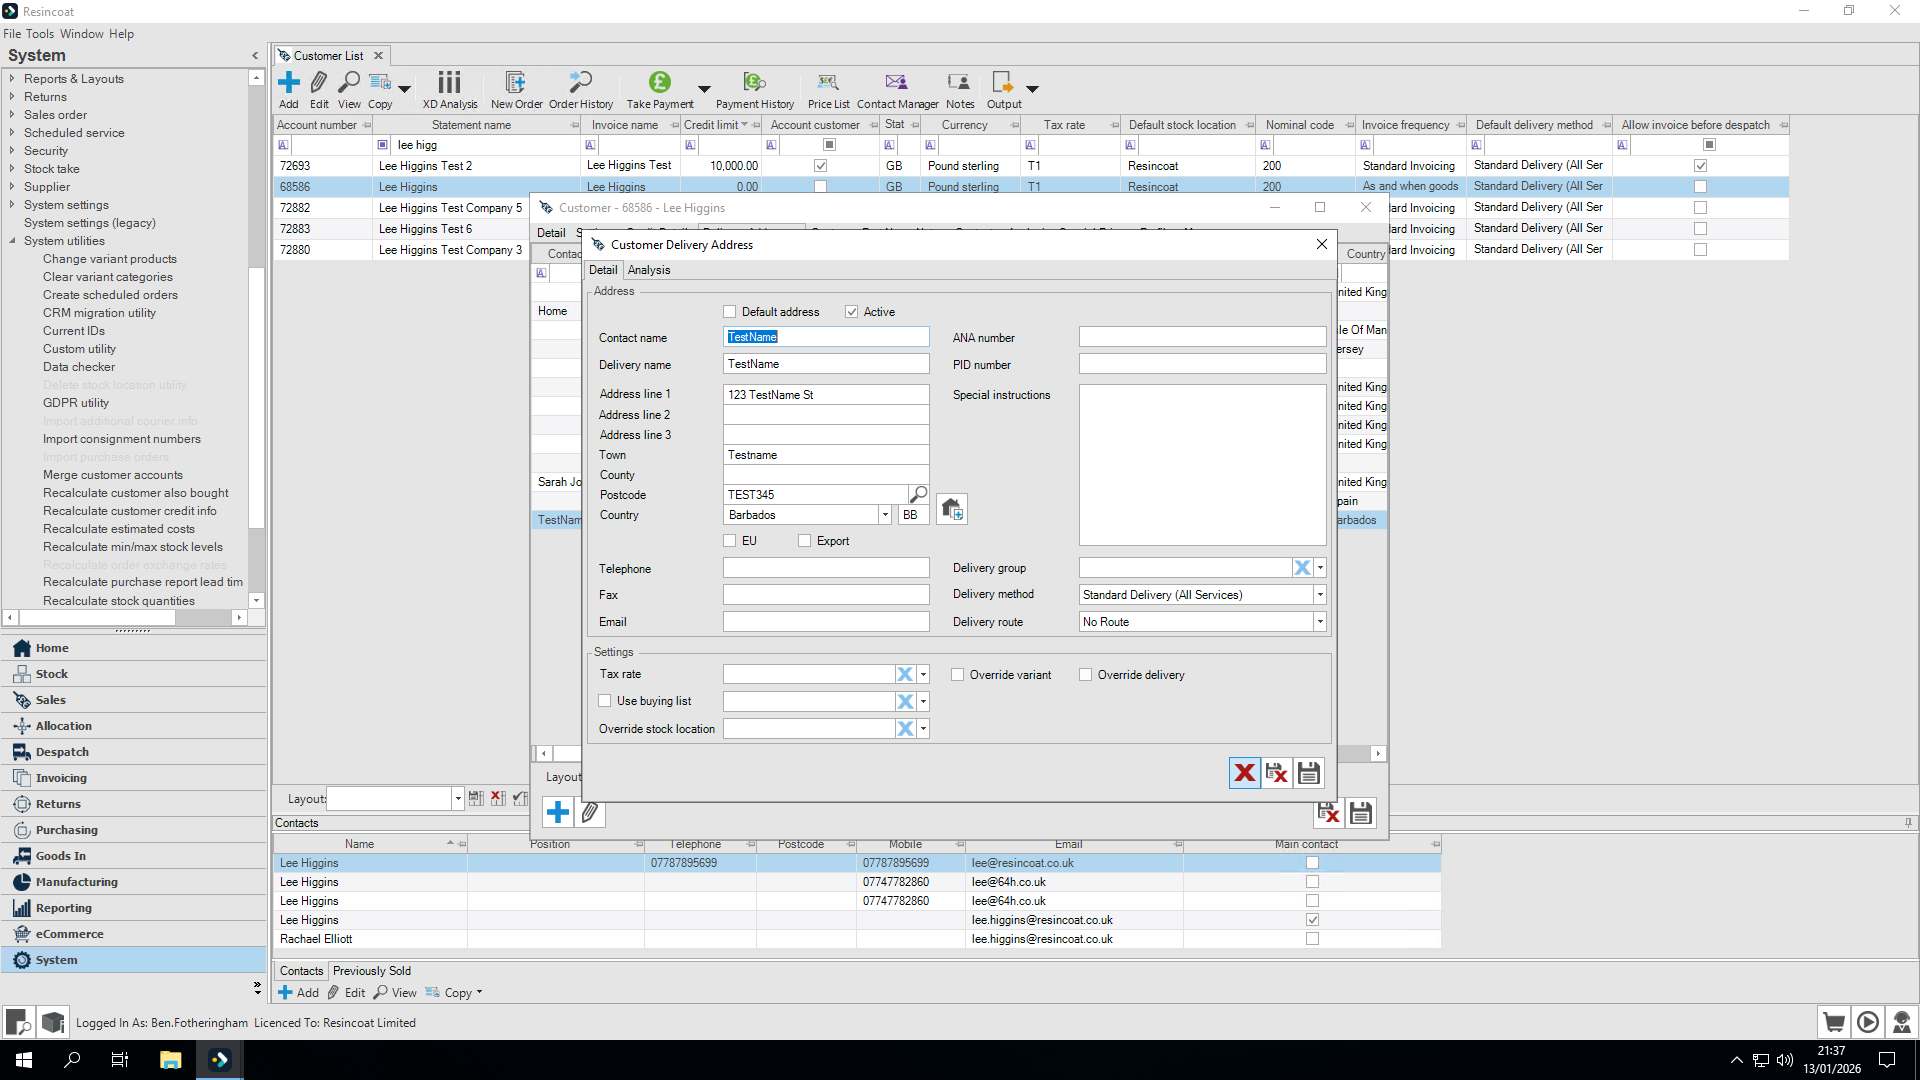Click the postcode lookup magnifier
Viewport: 1920px width, 1080px height.
pyautogui.click(x=918, y=493)
